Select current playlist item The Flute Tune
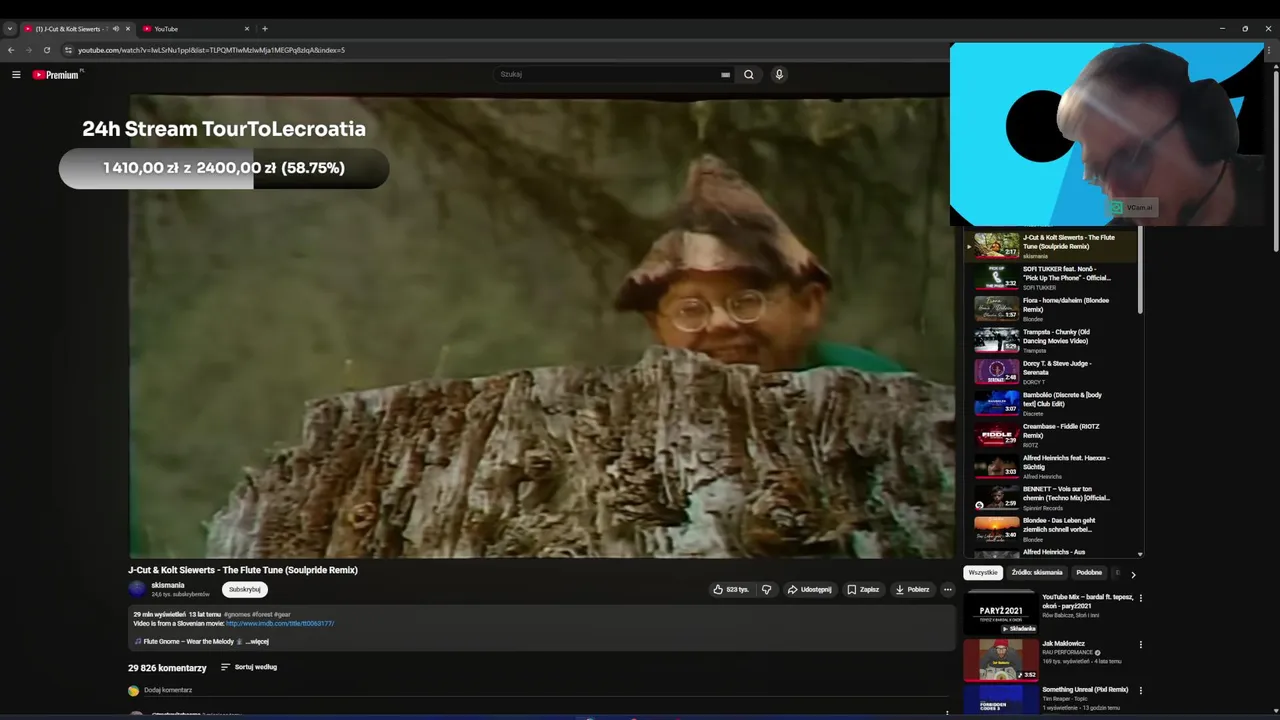This screenshot has height=720, width=1280. click(1052, 246)
